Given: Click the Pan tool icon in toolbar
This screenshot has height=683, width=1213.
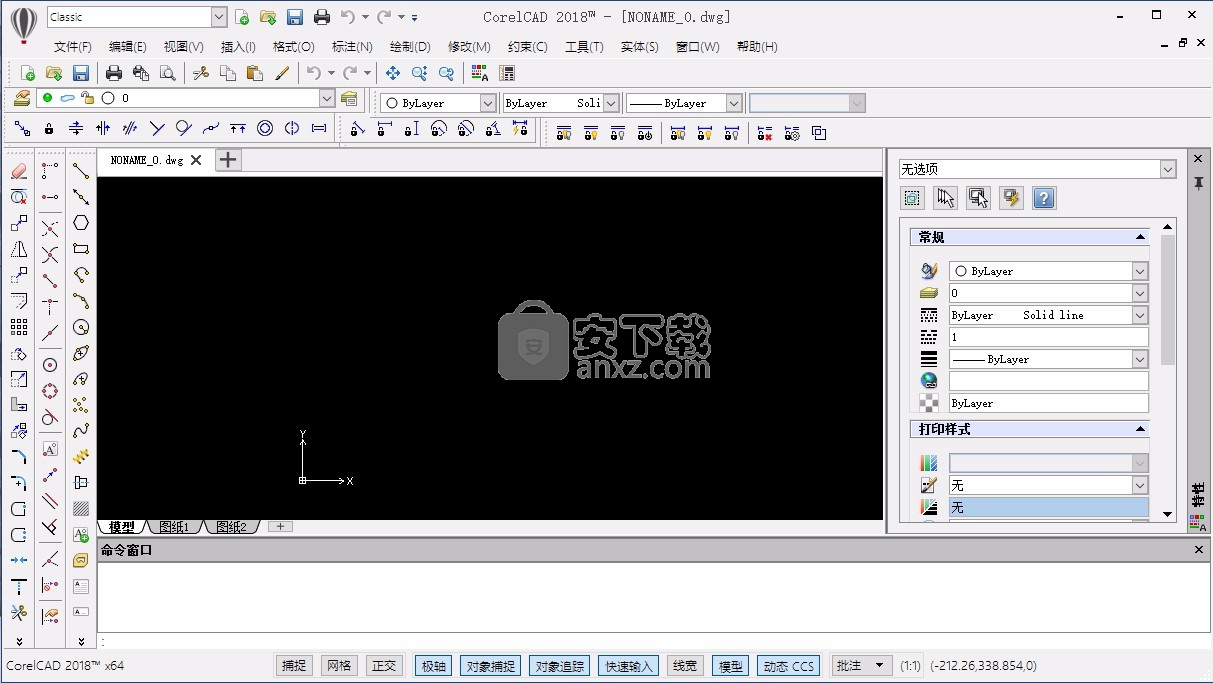Looking at the screenshot, I should pos(393,73).
